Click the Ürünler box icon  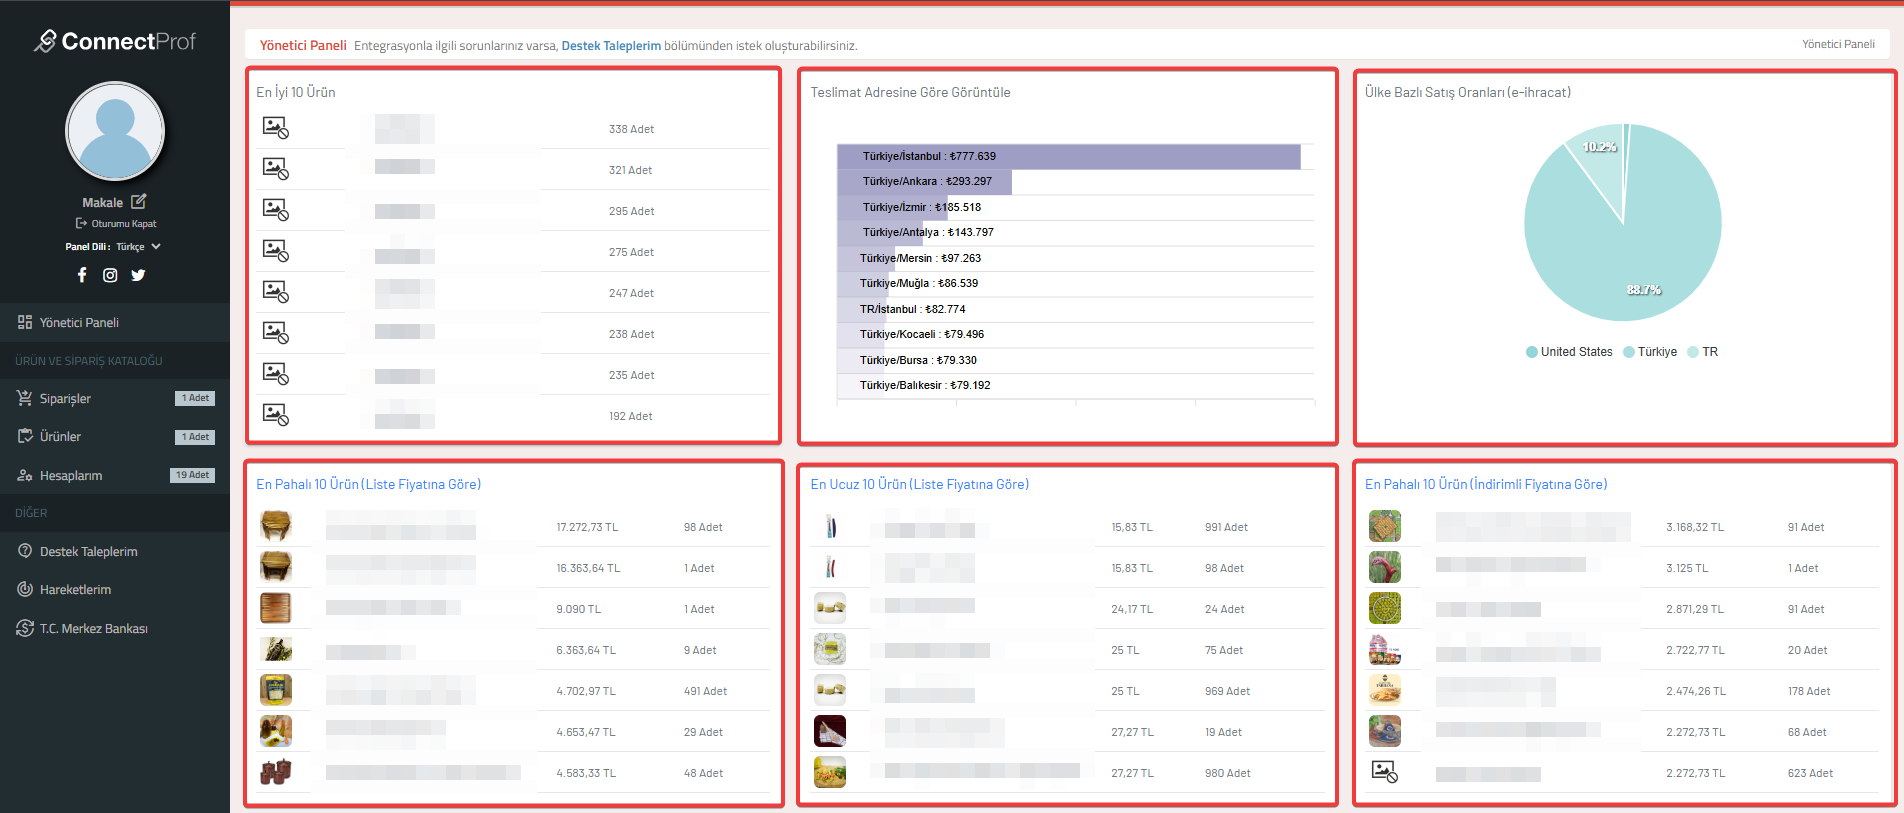(x=25, y=436)
